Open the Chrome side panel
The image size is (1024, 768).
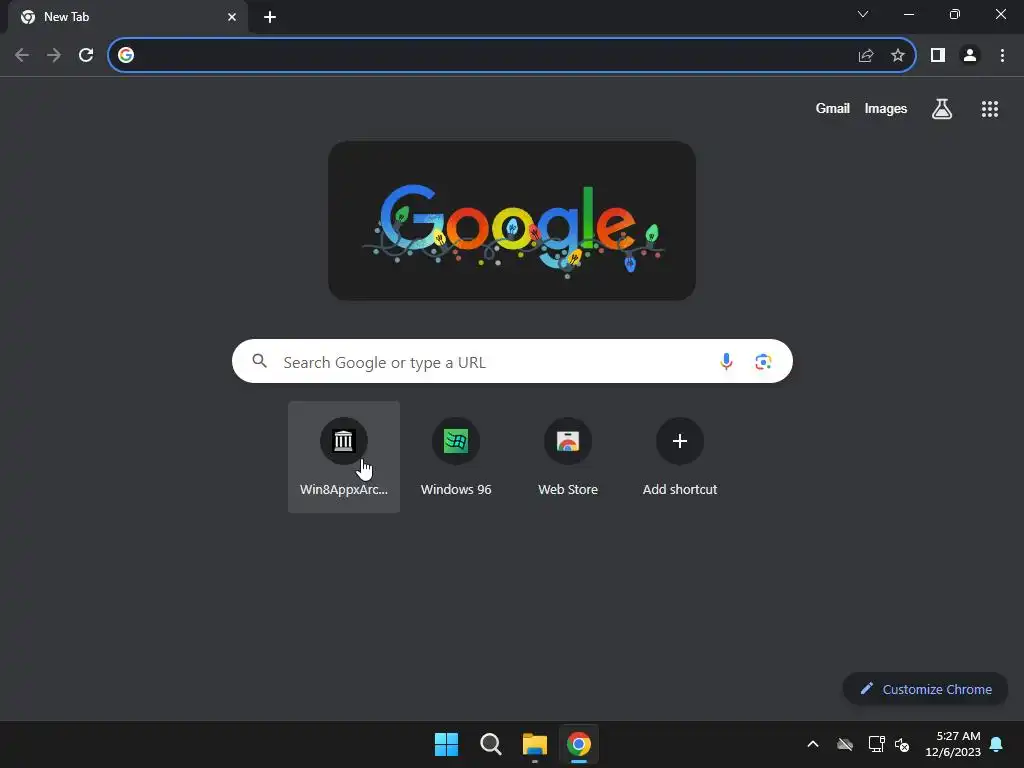938,56
